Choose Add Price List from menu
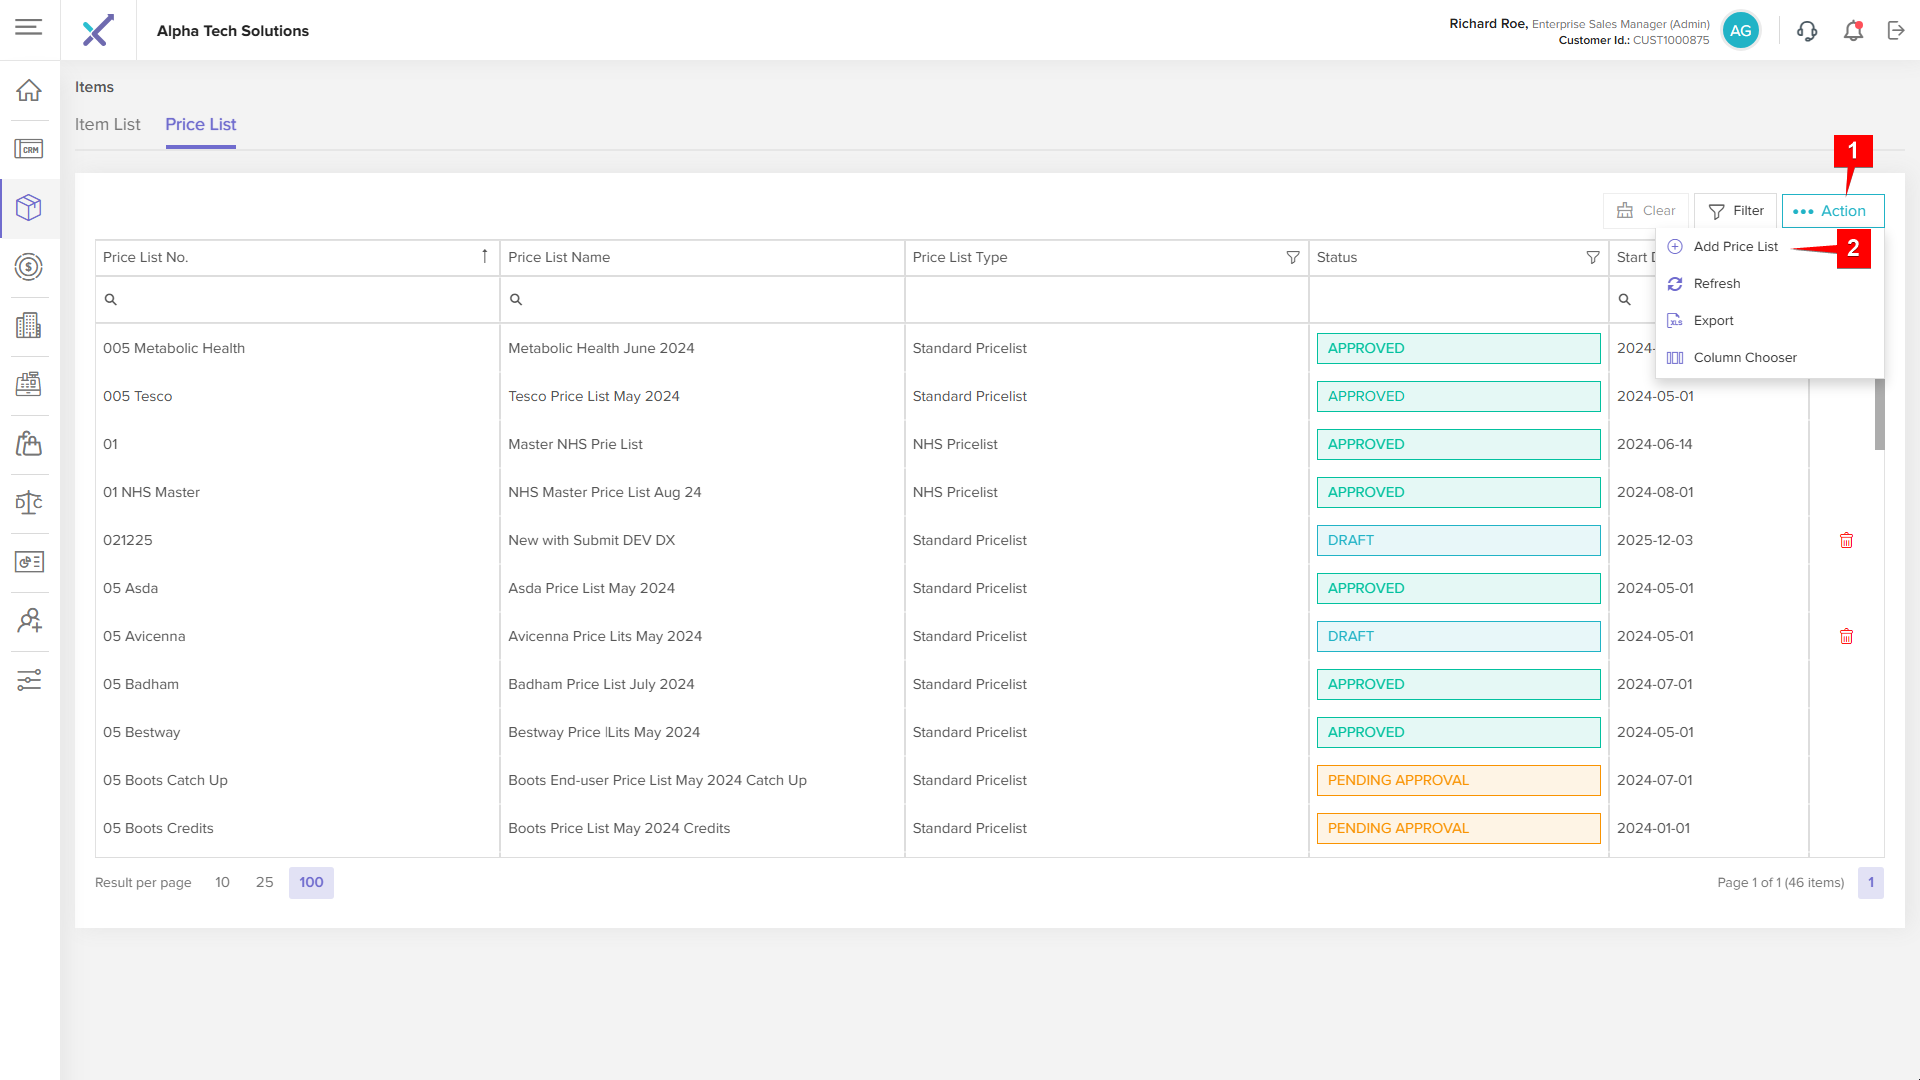 [1735, 247]
